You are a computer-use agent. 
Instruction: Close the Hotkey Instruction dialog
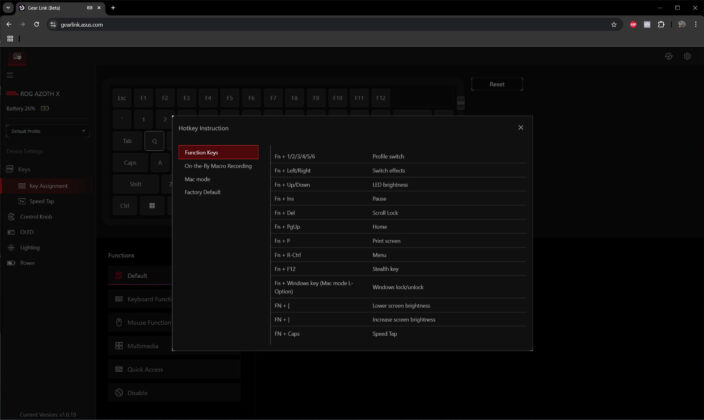pos(520,128)
